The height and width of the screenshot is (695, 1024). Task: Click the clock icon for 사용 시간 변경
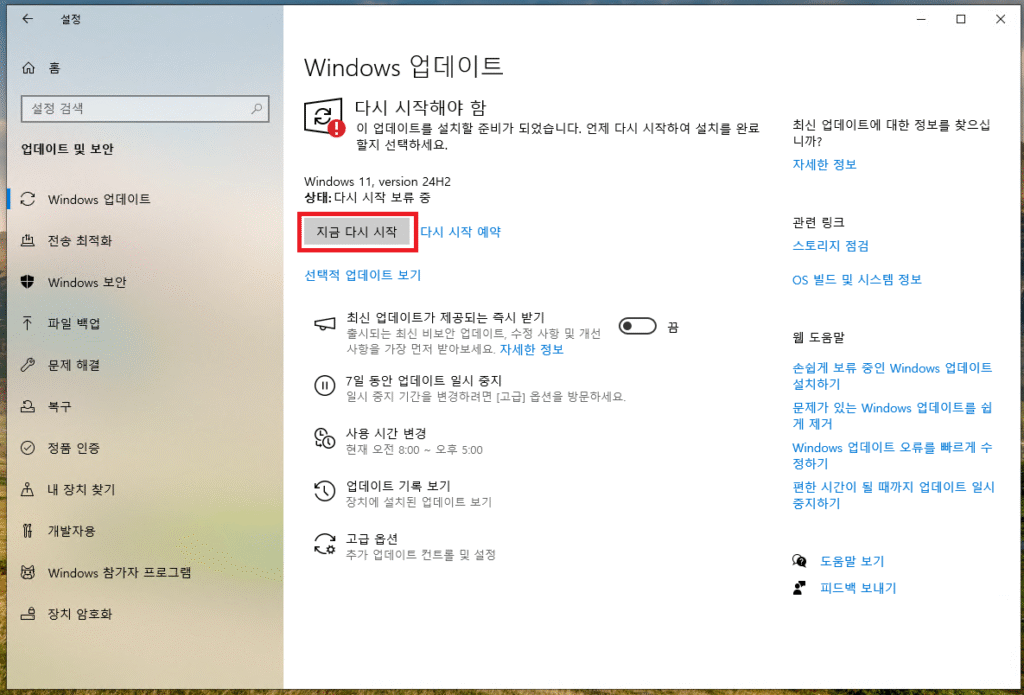325,438
